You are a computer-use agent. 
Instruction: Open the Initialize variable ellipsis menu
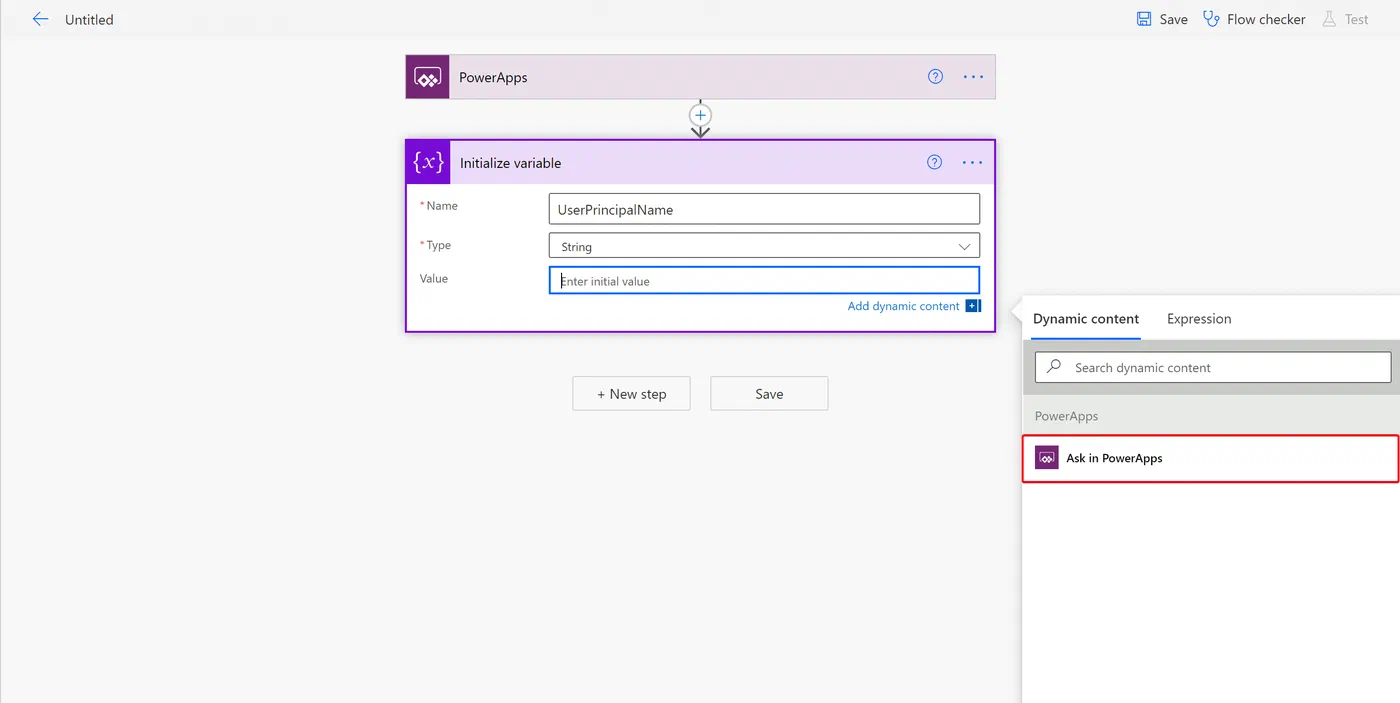tap(973, 162)
